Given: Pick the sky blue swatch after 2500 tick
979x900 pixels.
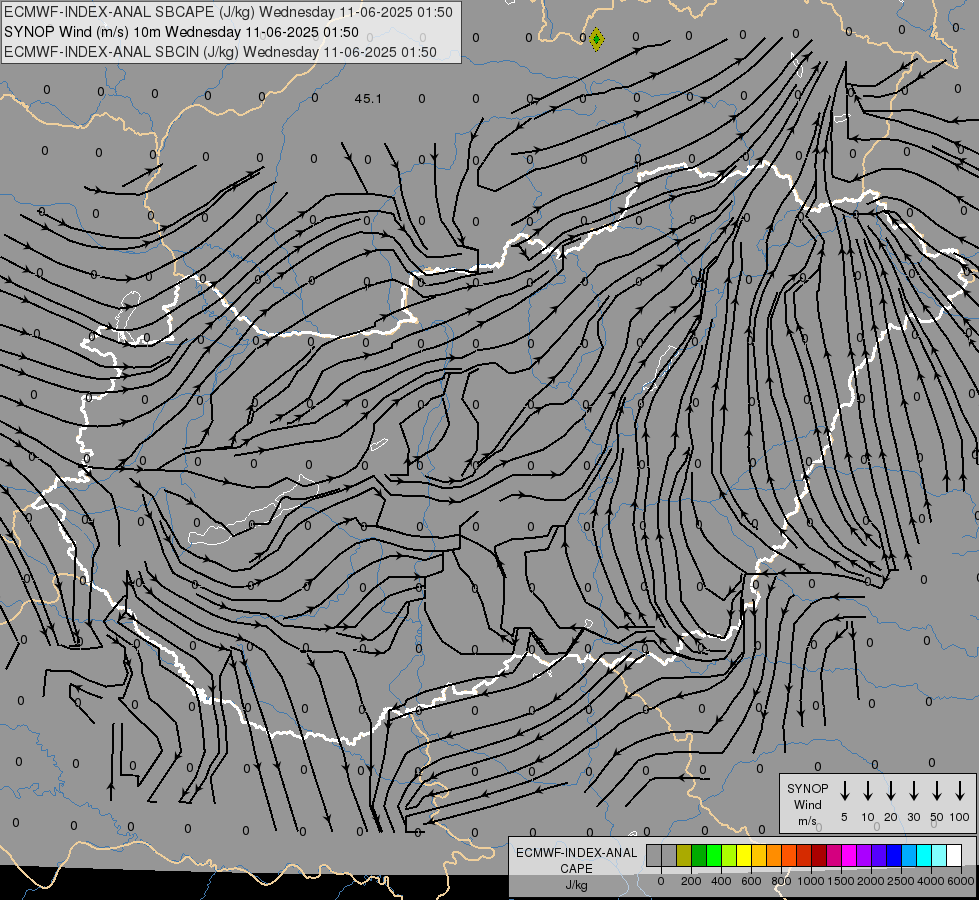Looking at the screenshot, I should [x=909, y=855].
